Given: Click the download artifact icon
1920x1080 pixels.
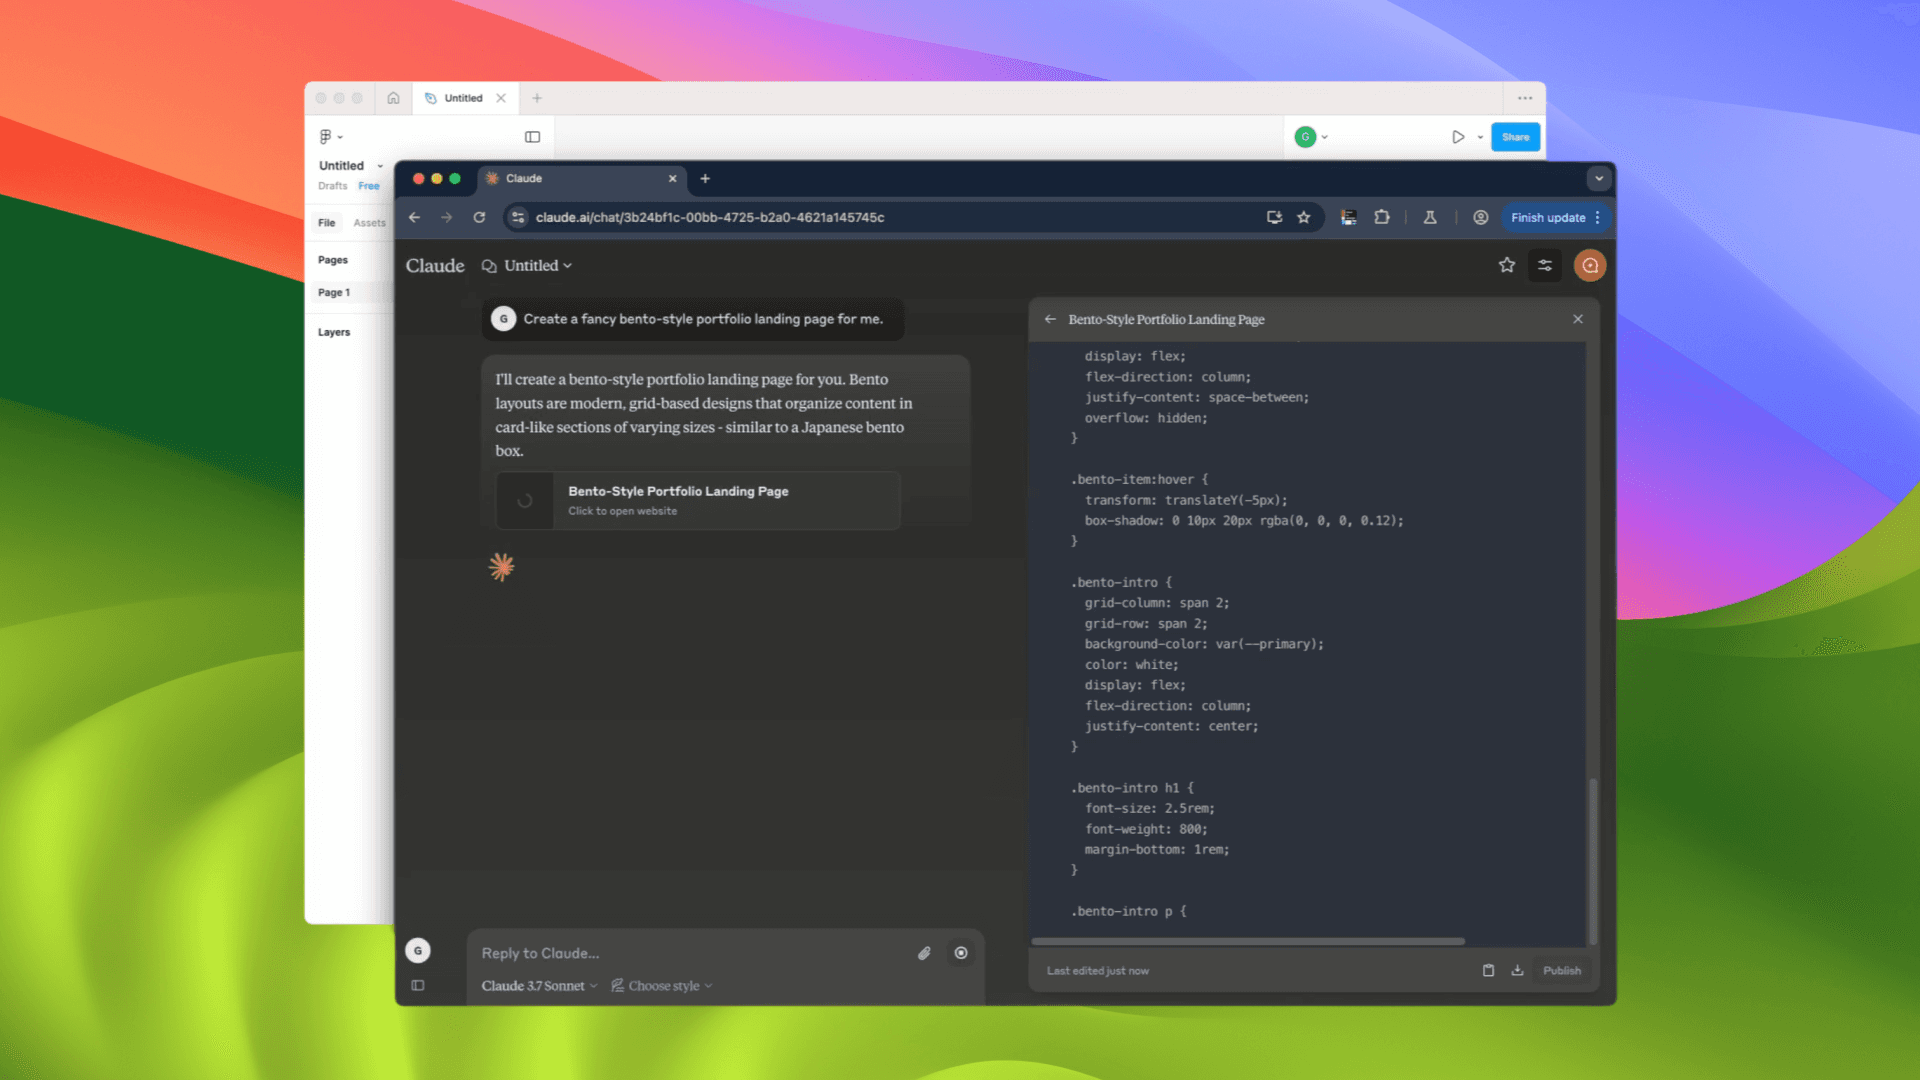Looking at the screenshot, I should click(x=1517, y=970).
